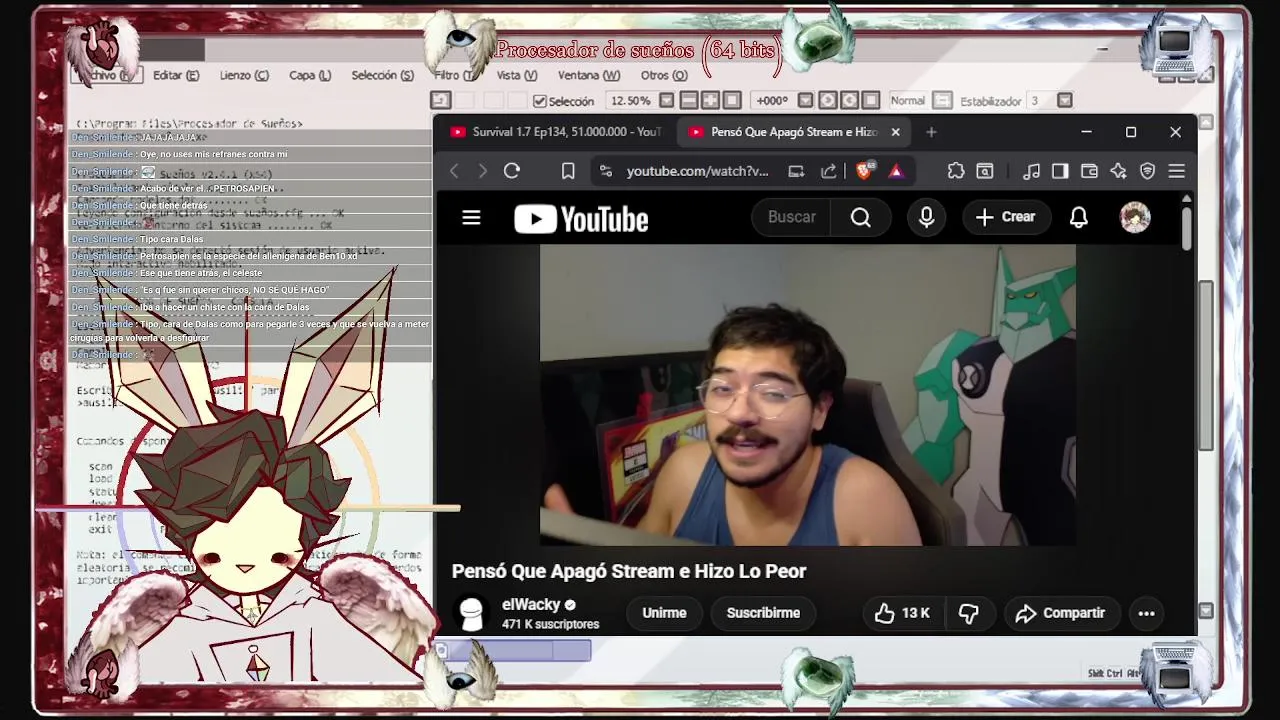Open the Archivo menu
The image size is (1280, 720).
tap(108, 75)
